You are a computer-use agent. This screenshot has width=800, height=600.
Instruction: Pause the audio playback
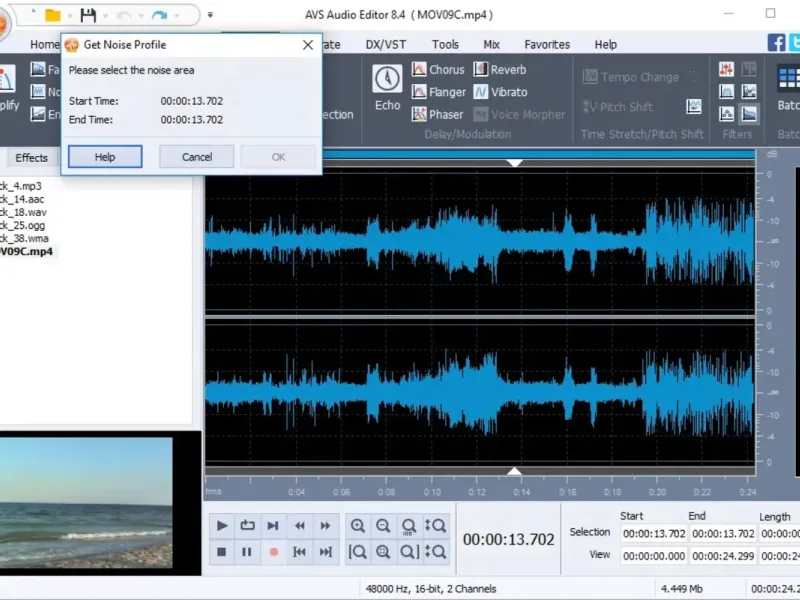(247, 551)
